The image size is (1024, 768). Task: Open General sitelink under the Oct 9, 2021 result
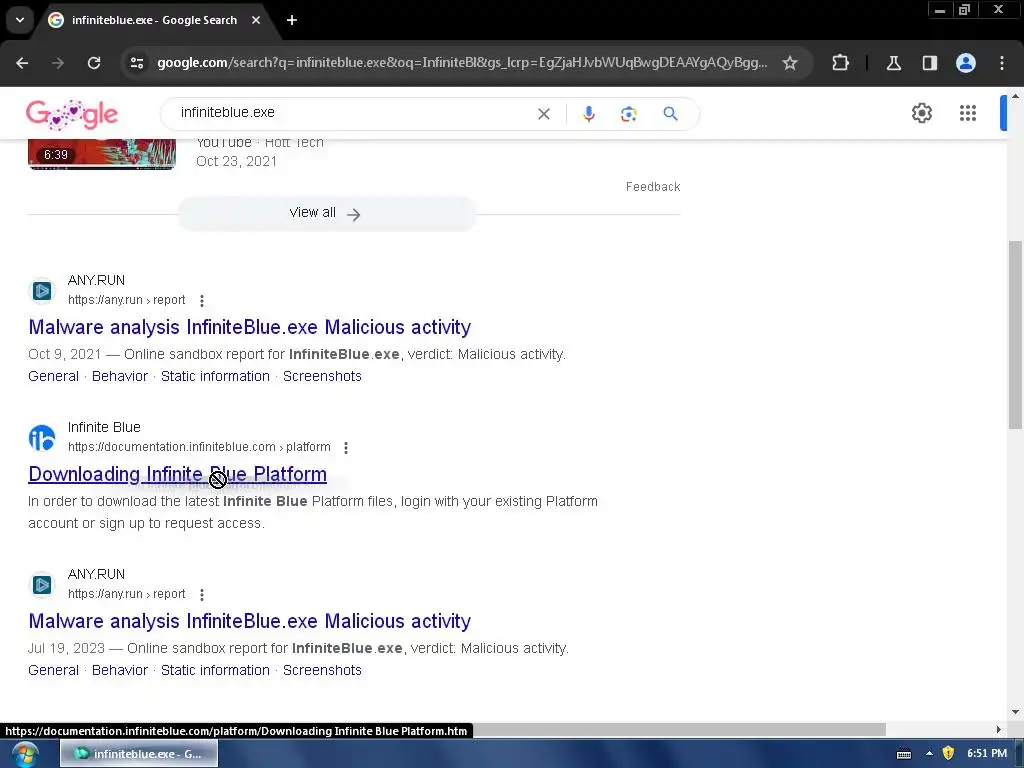[54, 376]
